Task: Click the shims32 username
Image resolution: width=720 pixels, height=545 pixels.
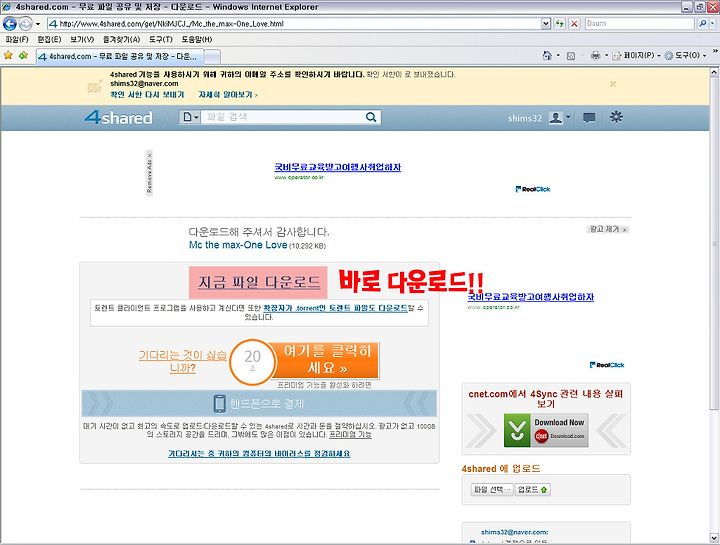Action: pos(525,118)
